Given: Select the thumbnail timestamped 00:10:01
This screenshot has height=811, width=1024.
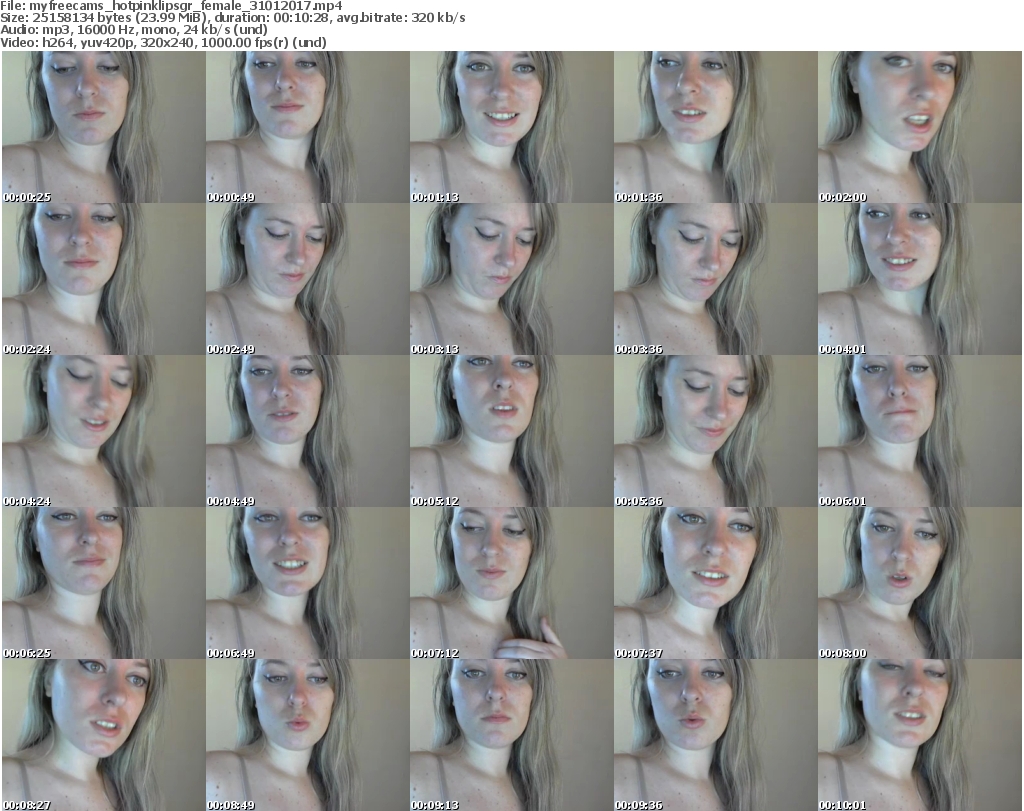Looking at the screenshot, I should click(x=920, y=735).
